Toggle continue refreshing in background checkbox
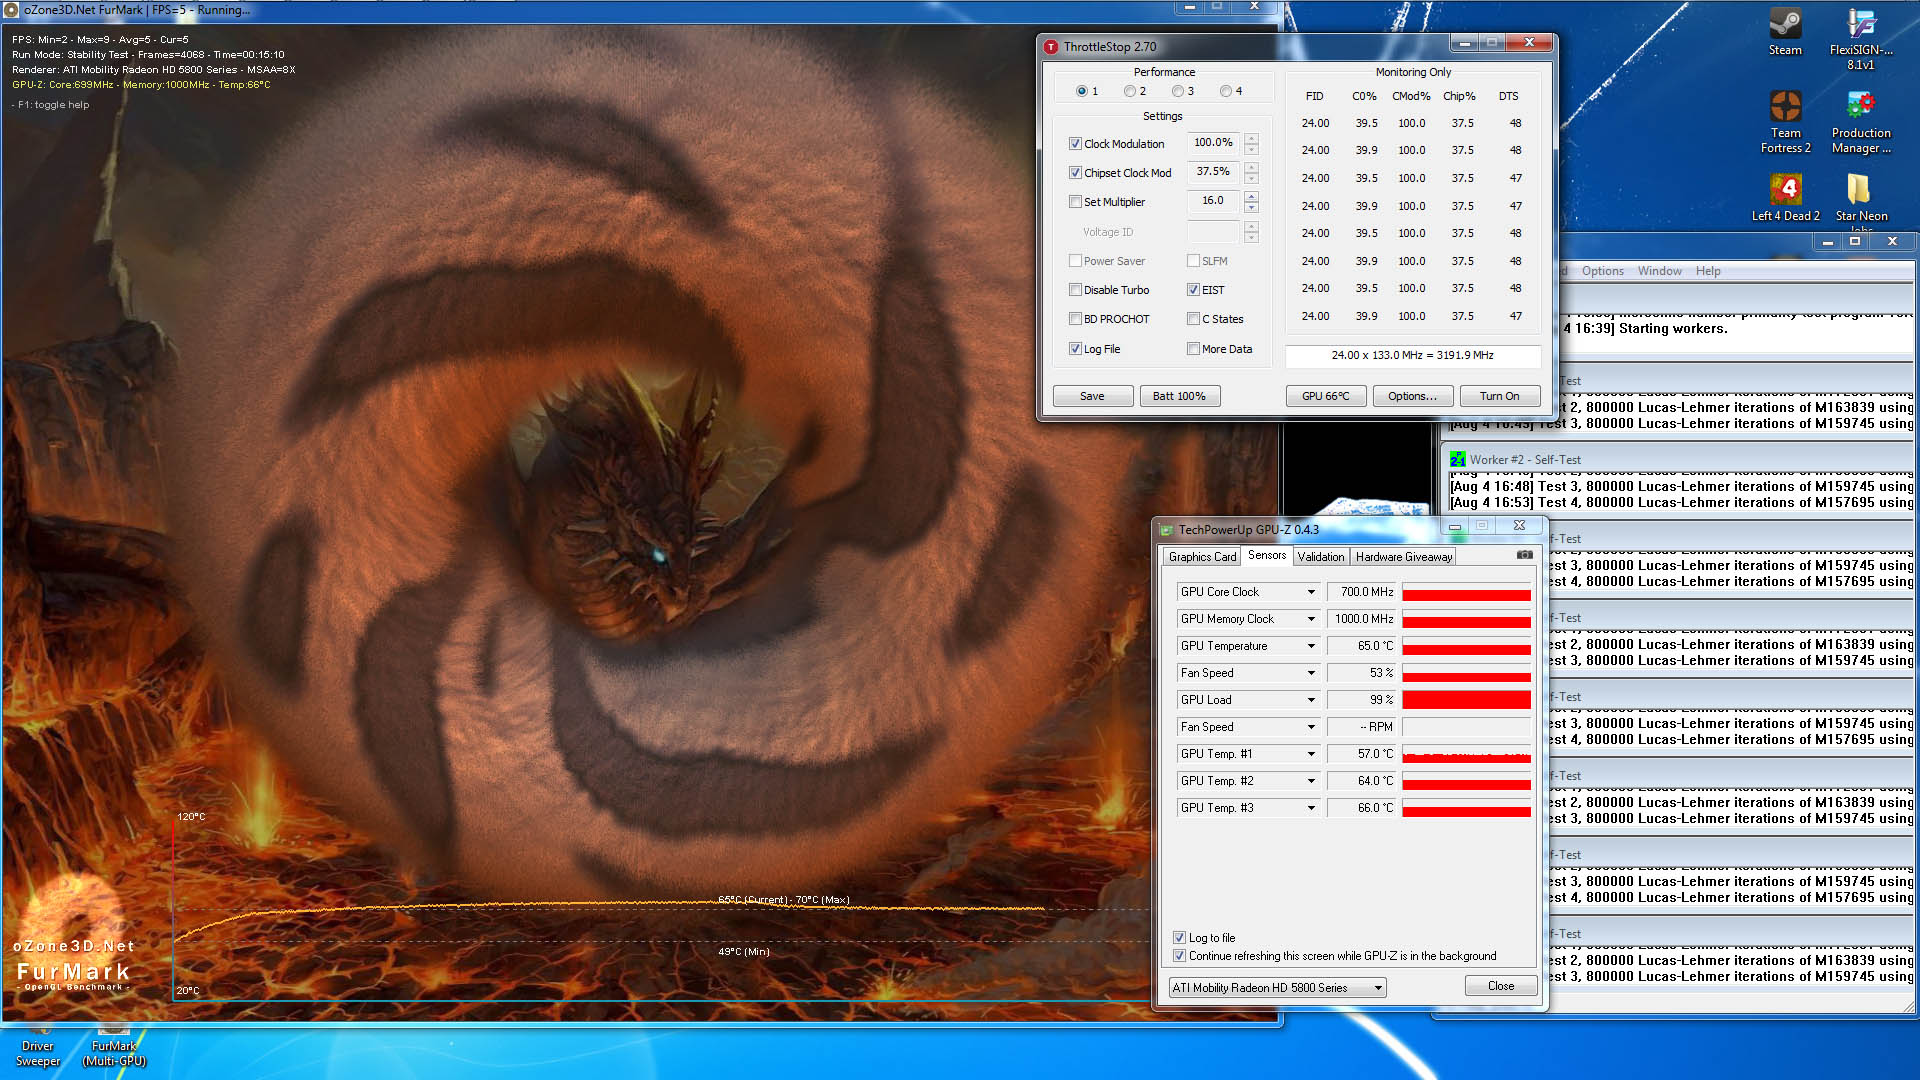1920x1080 pixels. click(1179, 956)
